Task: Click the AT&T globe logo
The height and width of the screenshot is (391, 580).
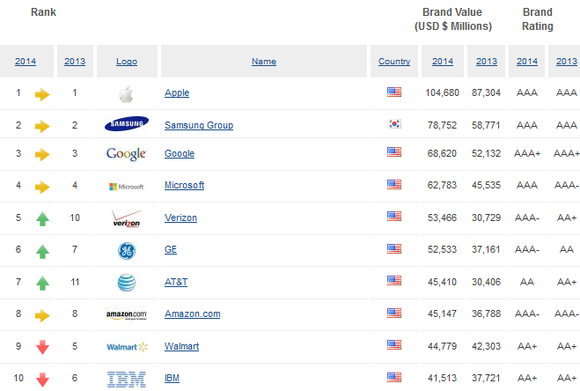Action: click(127, 283)
